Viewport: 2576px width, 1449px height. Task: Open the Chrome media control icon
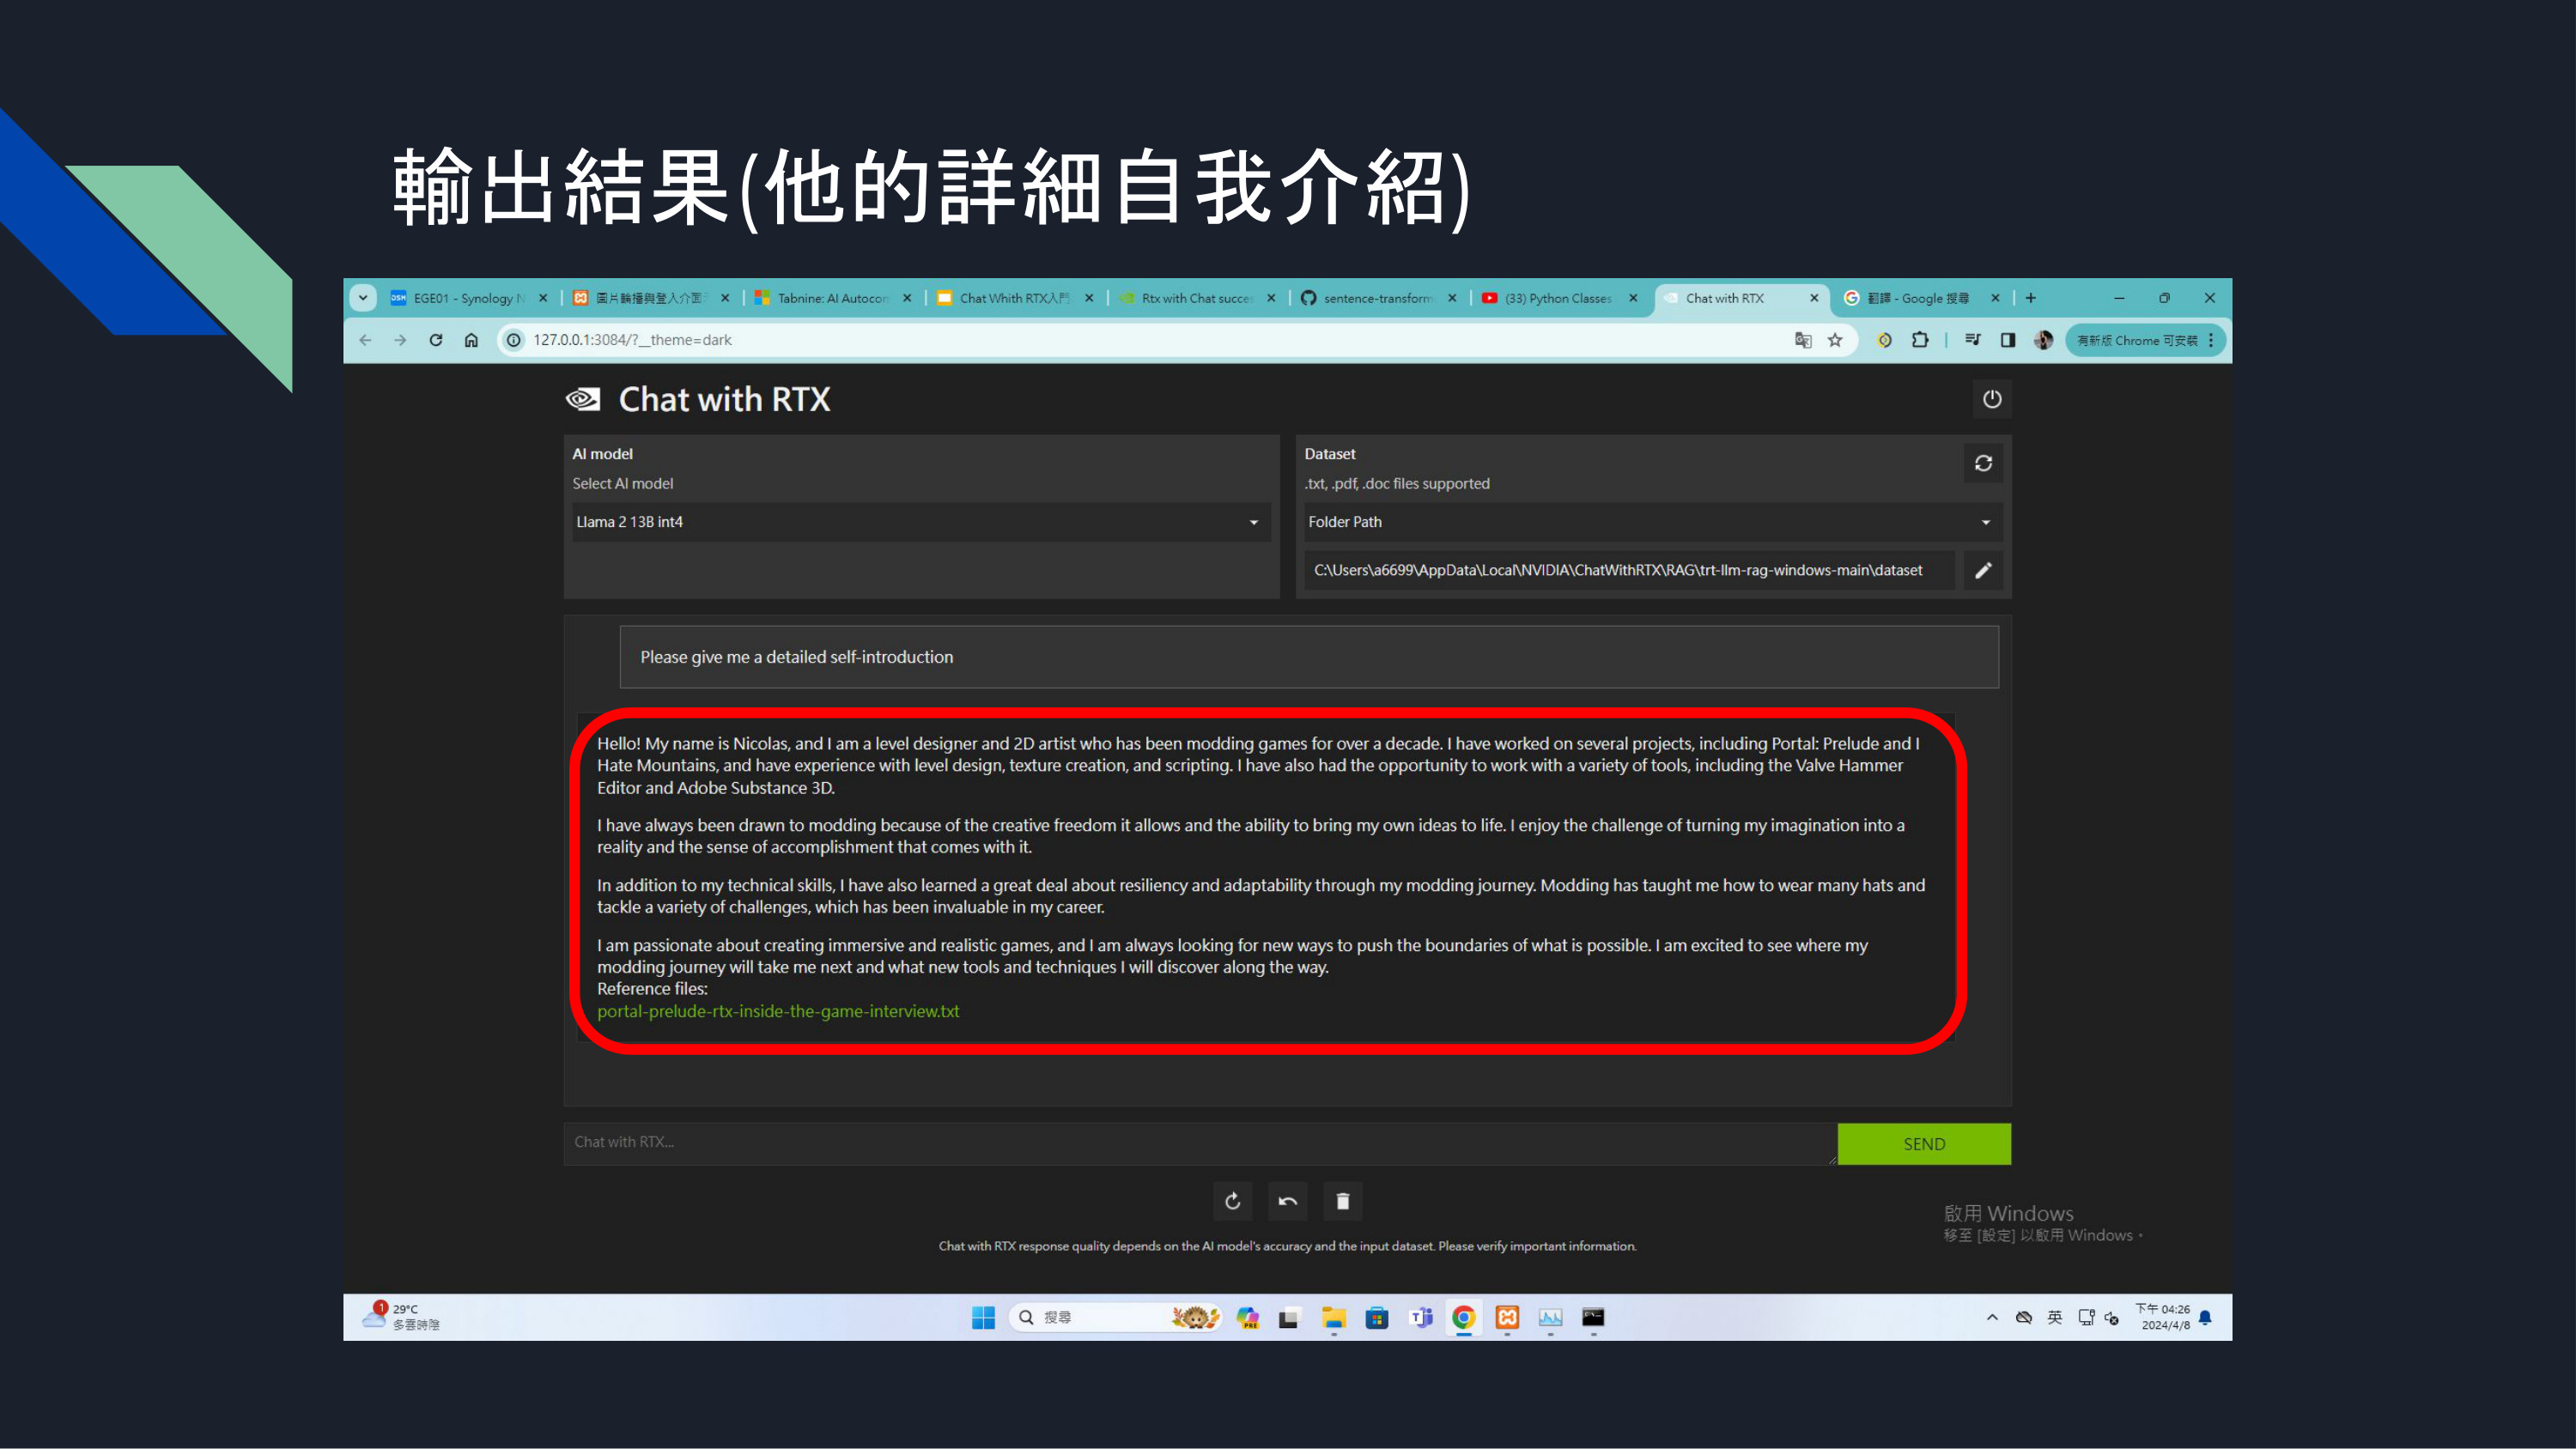click(1973, 340)
